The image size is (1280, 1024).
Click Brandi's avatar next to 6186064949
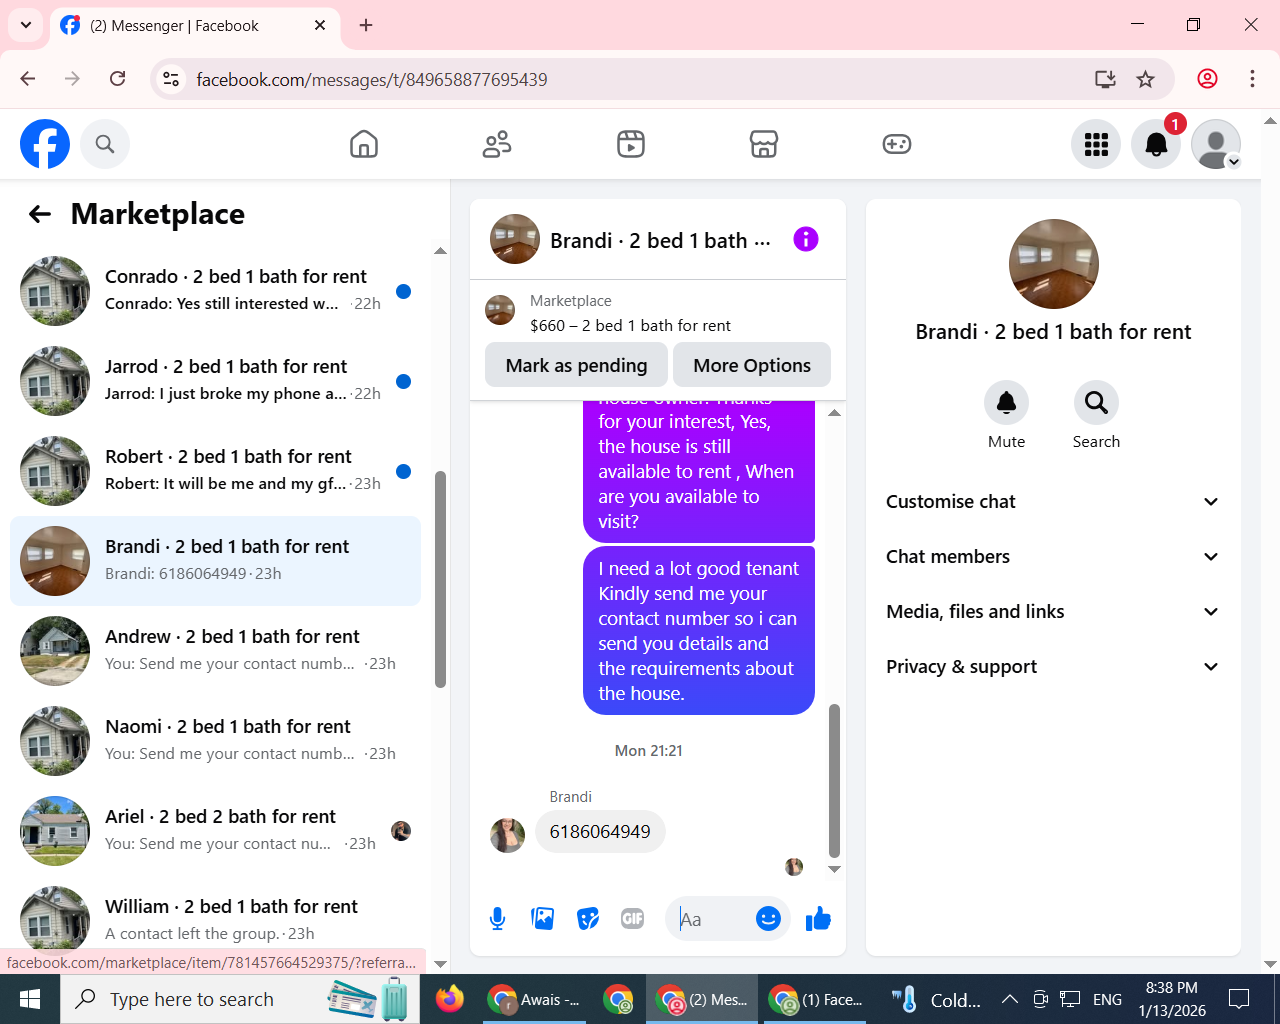[x=507, y=835]
